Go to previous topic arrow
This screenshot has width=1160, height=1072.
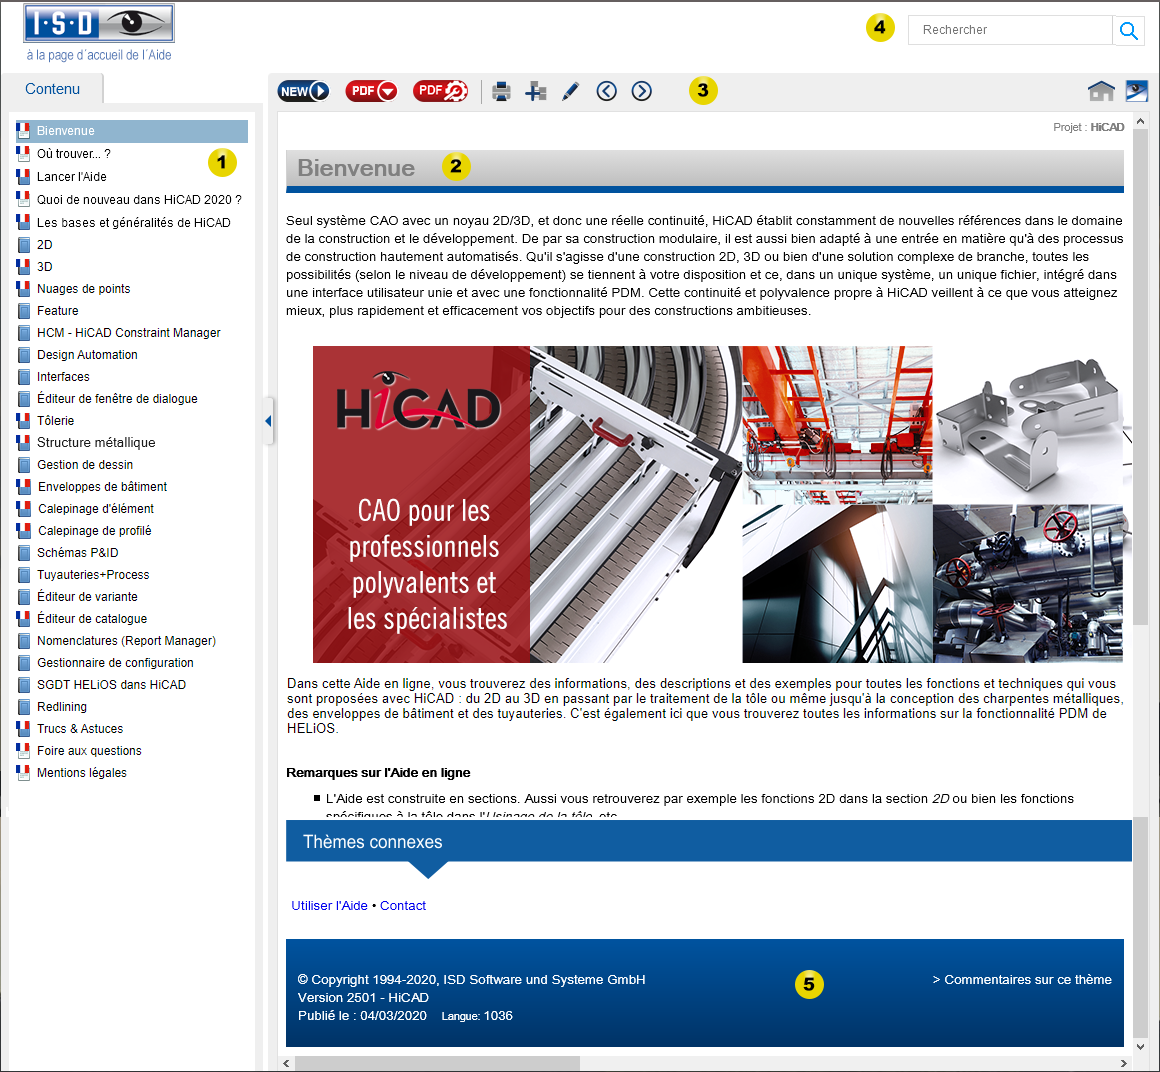606,91
